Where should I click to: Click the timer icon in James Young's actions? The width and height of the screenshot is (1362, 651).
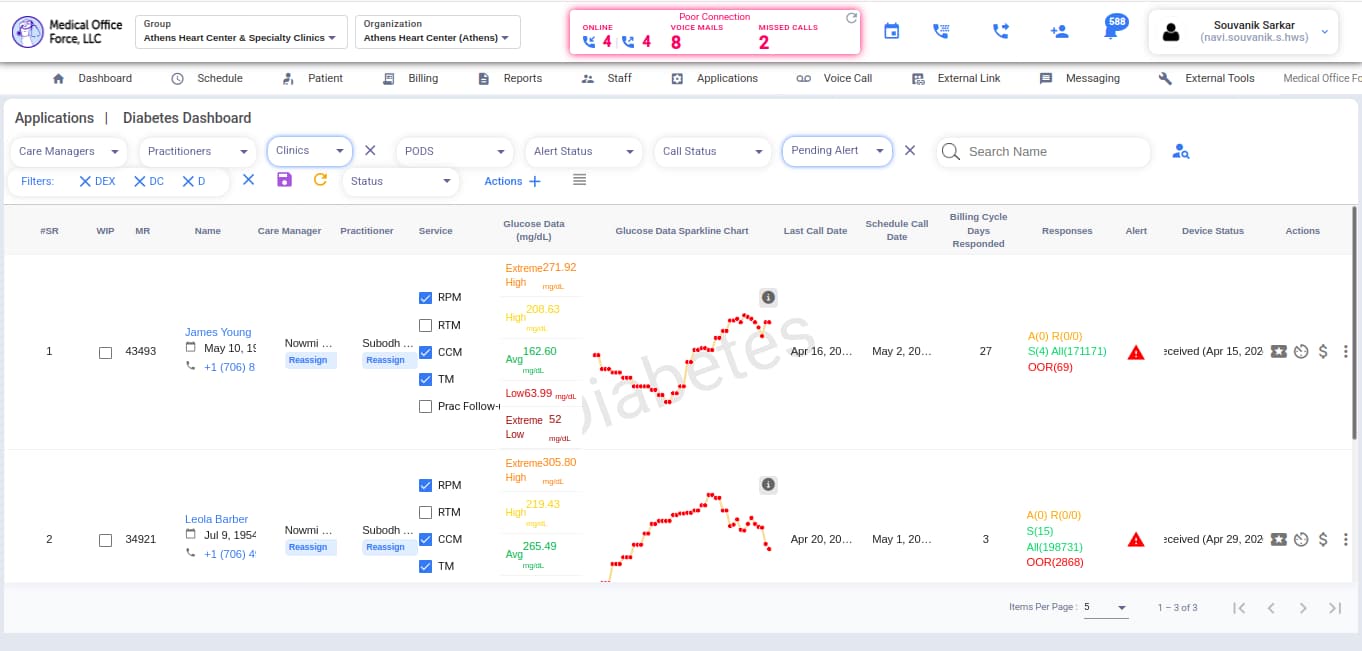[x=1301, y=351]
